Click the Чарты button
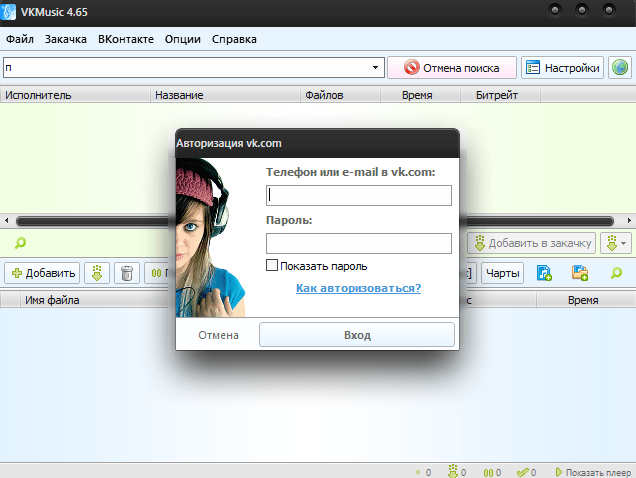 (x=503, y=273)
